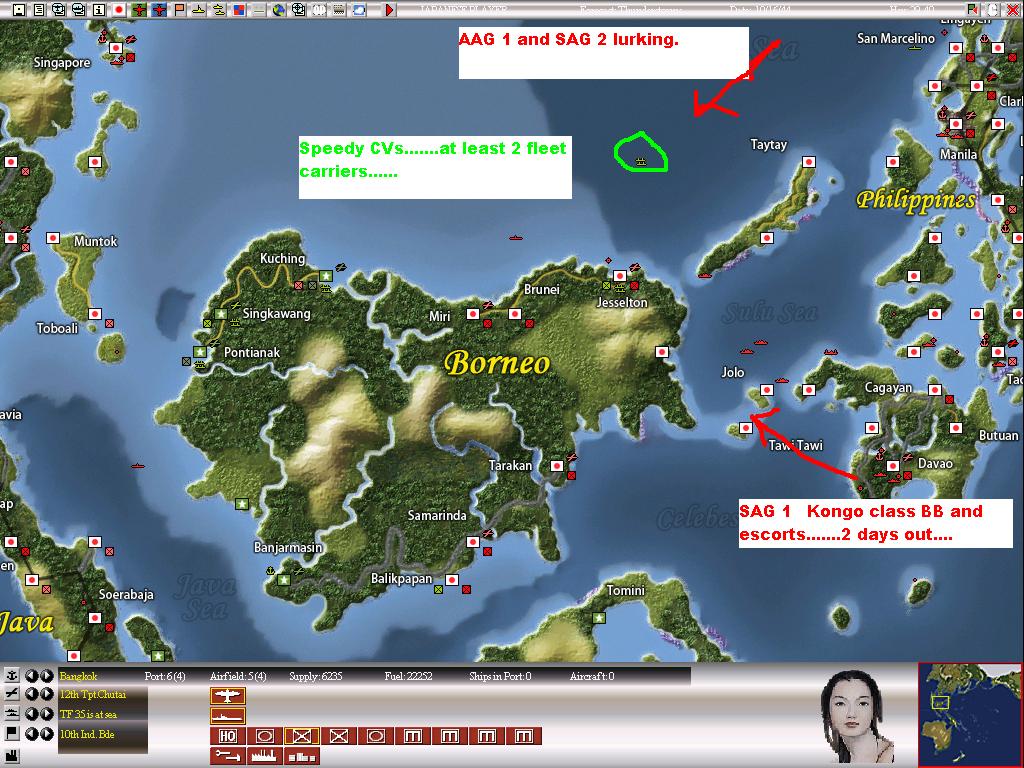Image resolution: width=1024 pixels, height=768 pixels.
Task: Select red plane on green background icon
Action: point(139,10)
